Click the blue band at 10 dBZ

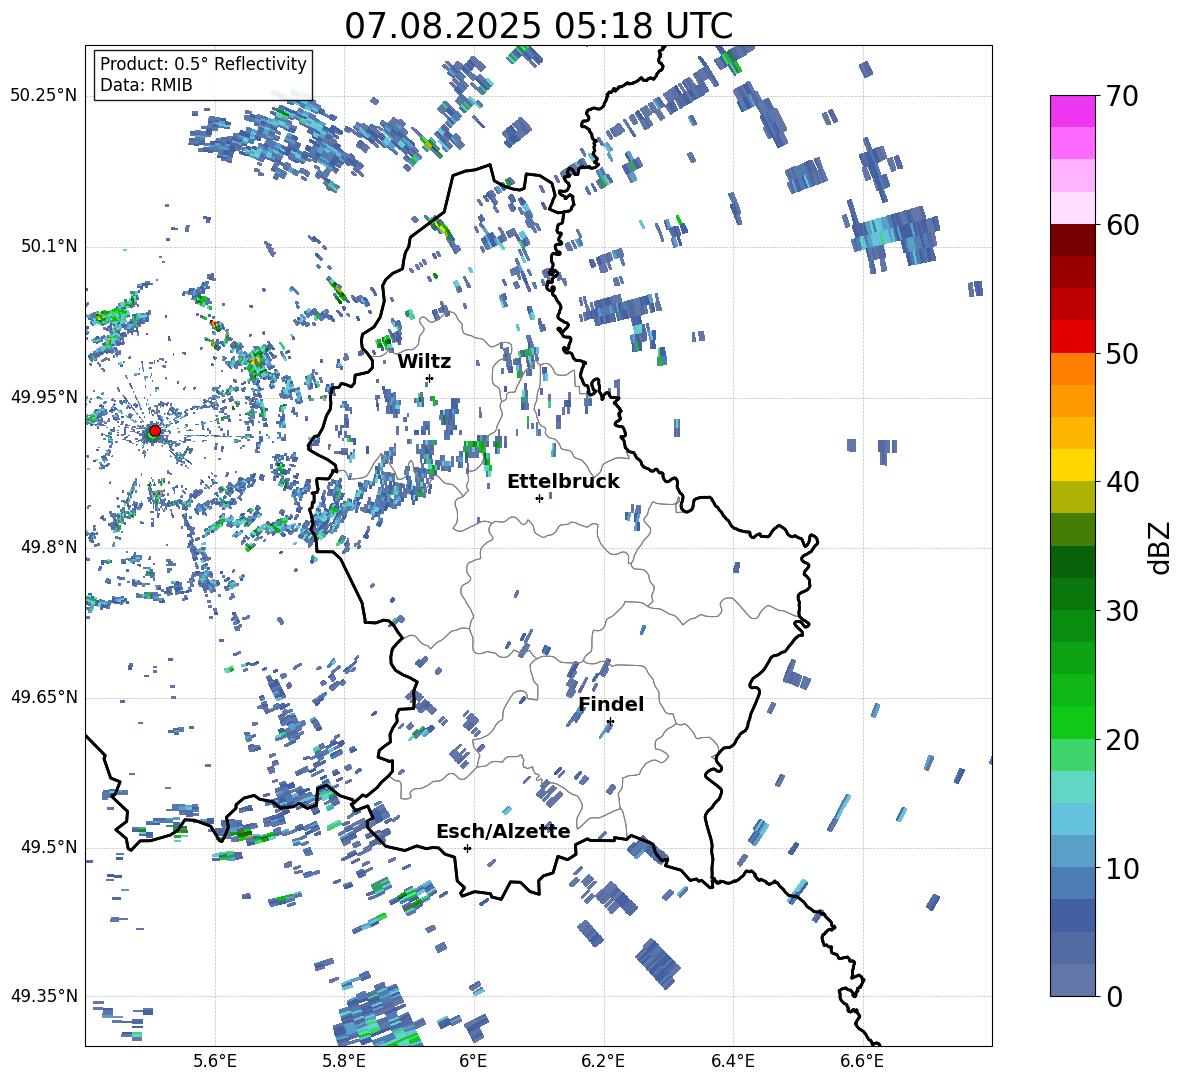tap(1072, 851)
